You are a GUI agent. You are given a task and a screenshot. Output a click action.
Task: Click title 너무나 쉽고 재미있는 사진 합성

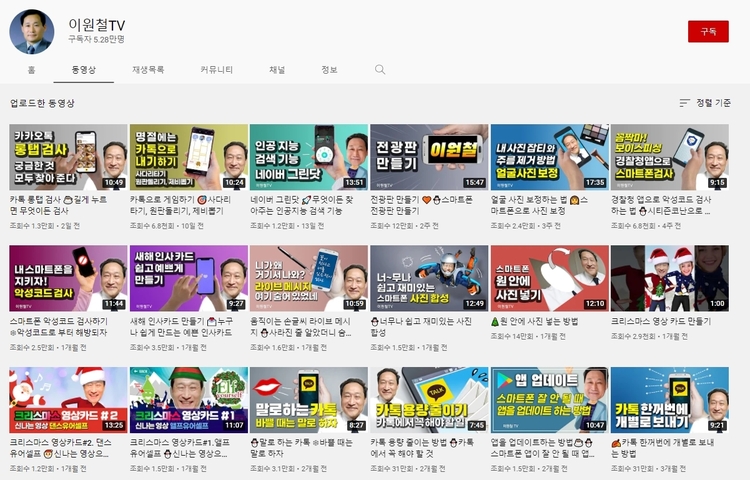[x=421, y=327]
